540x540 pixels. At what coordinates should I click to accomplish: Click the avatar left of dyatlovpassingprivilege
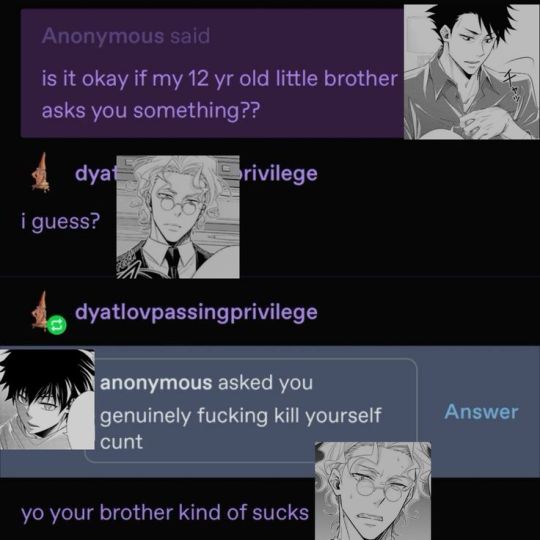39,311
